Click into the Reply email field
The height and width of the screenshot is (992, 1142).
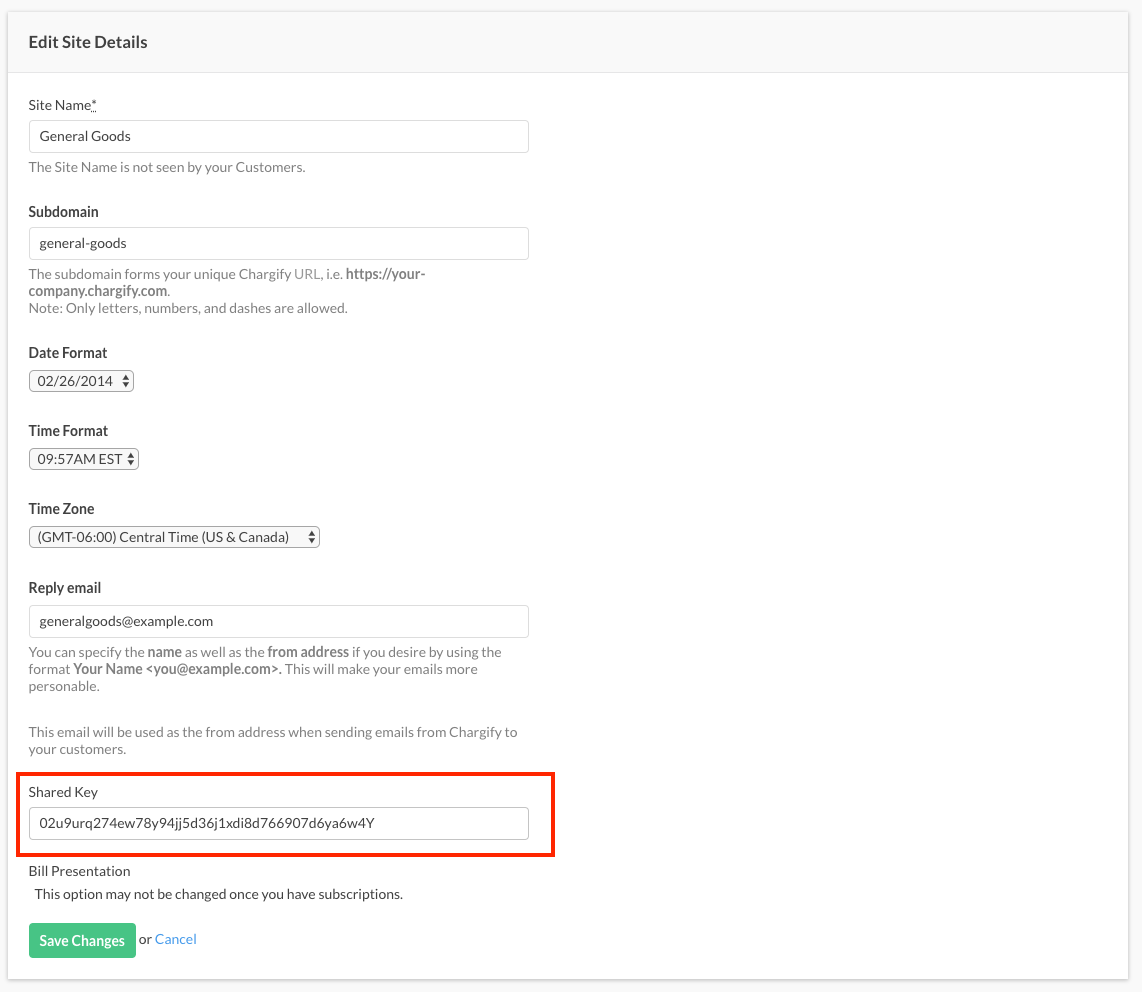pos(278,621)
